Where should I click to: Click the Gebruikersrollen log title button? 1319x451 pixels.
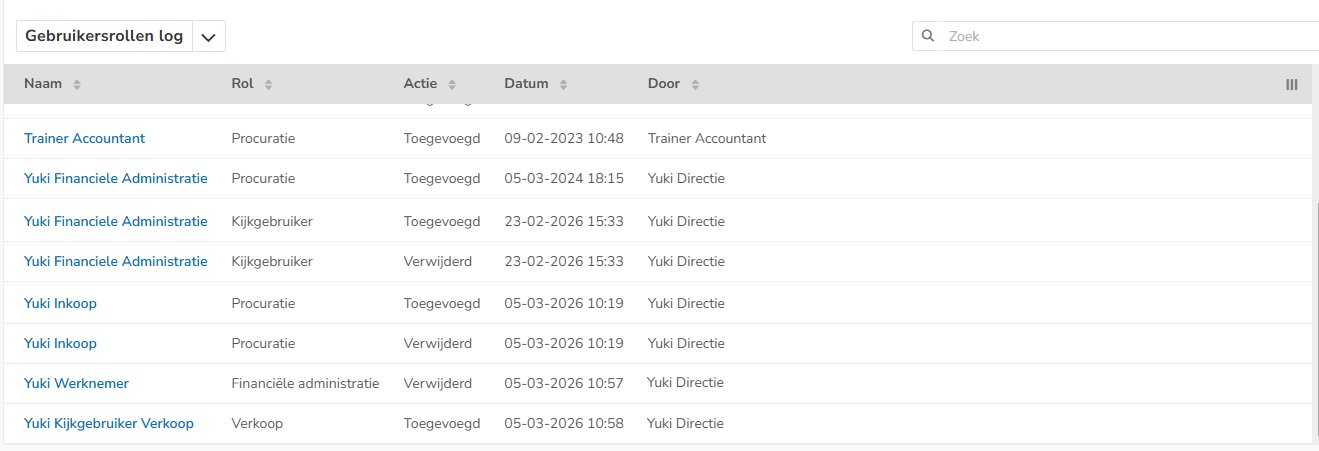coord(104,36)
